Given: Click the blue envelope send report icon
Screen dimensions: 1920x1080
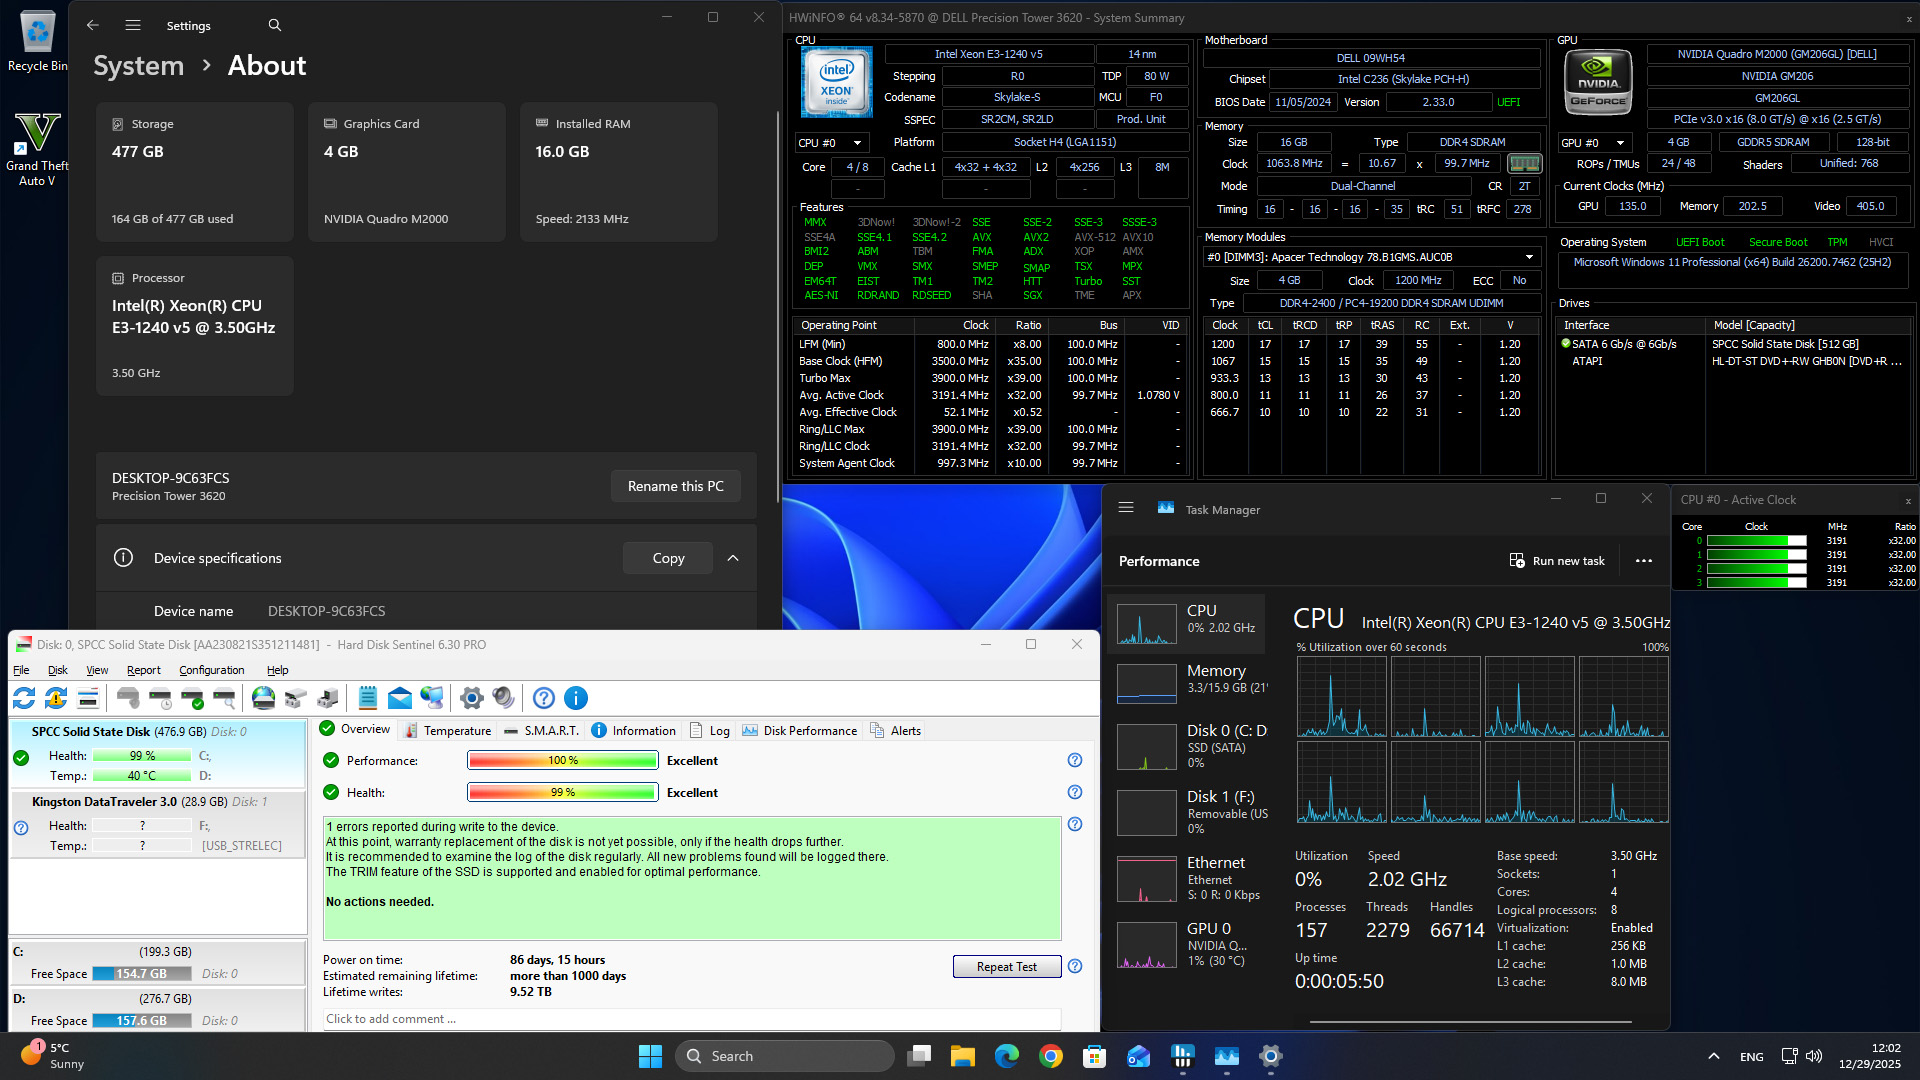Looking at the screenshot, I should pos(400,698).
